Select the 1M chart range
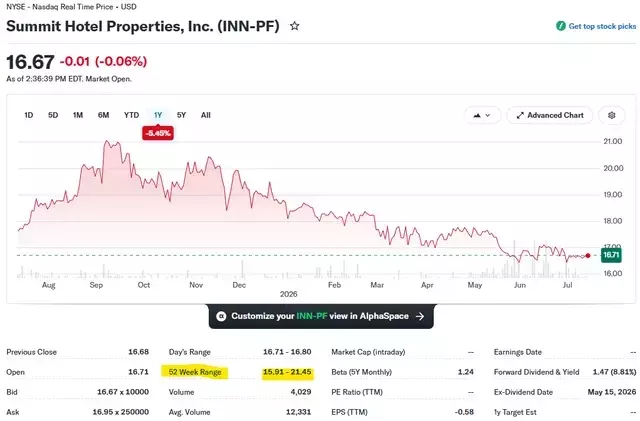640x421 pixels. click(x=78, y=115)
